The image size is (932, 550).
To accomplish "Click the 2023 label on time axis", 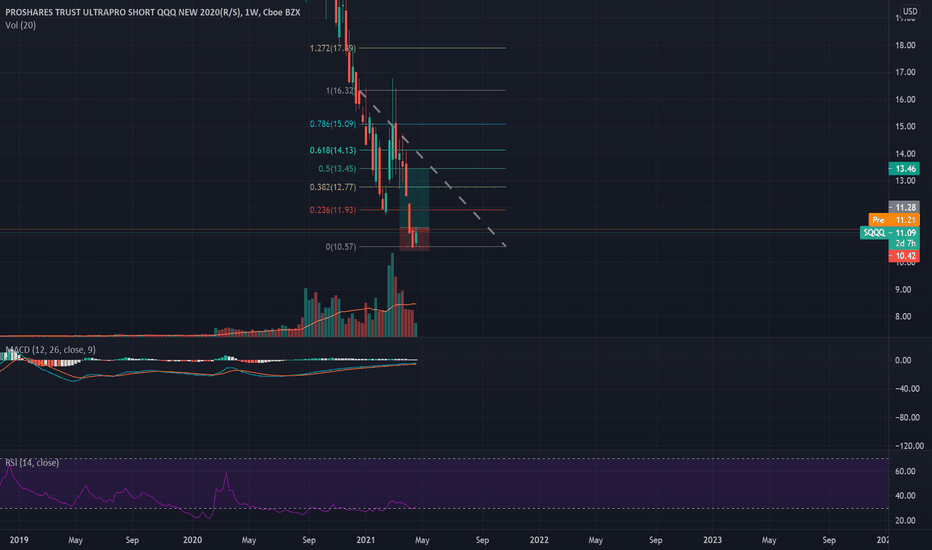I will (713, 540).
